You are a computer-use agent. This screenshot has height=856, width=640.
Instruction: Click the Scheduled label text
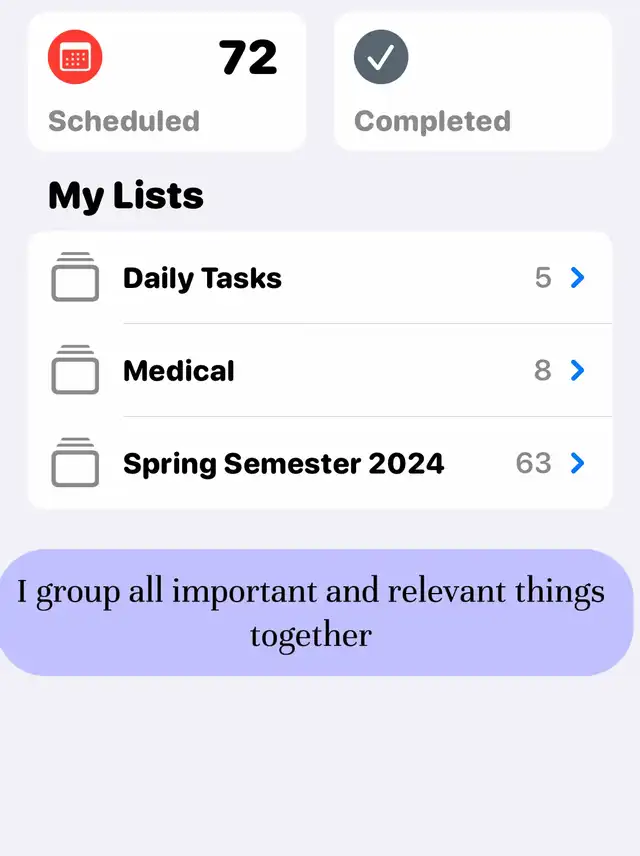[x=124, y=121]
